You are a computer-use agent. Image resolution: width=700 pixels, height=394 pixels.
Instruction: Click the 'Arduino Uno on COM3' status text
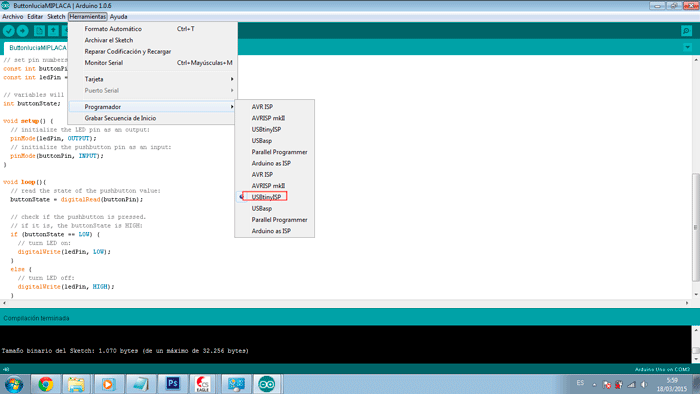tap(662, 369)
